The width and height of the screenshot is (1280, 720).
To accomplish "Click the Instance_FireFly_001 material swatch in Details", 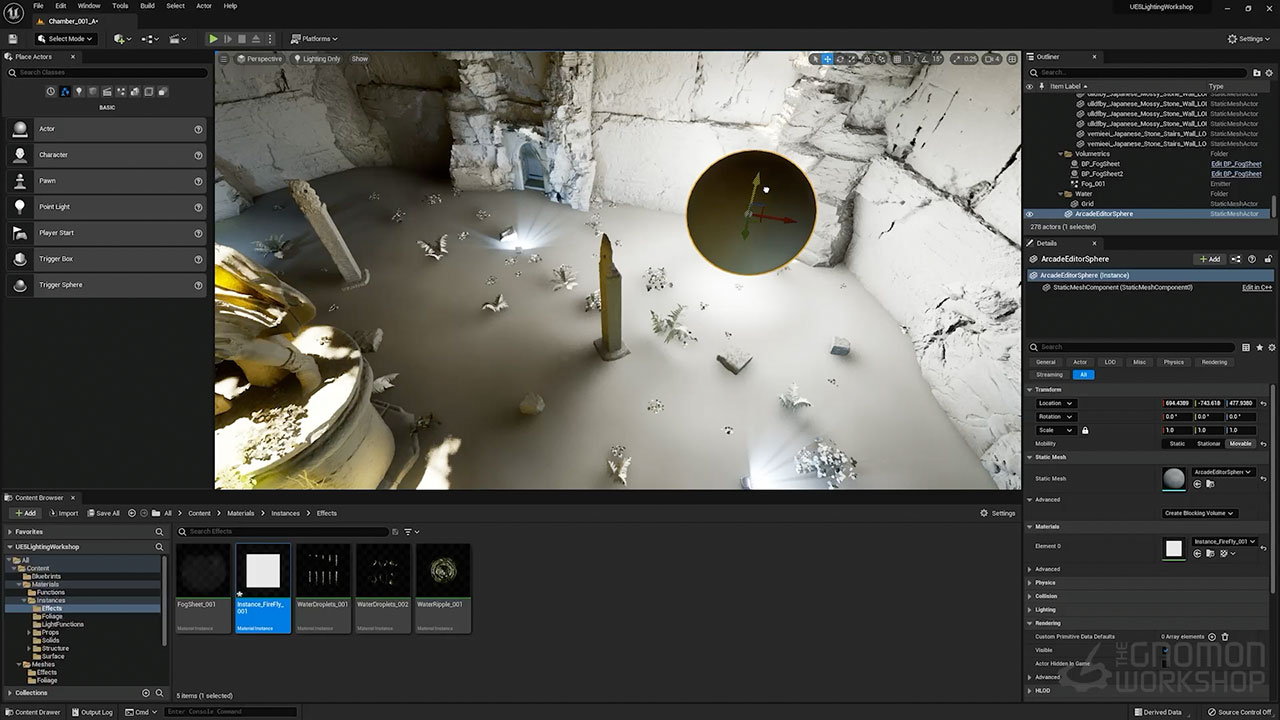I will (x=1174, y=548).
